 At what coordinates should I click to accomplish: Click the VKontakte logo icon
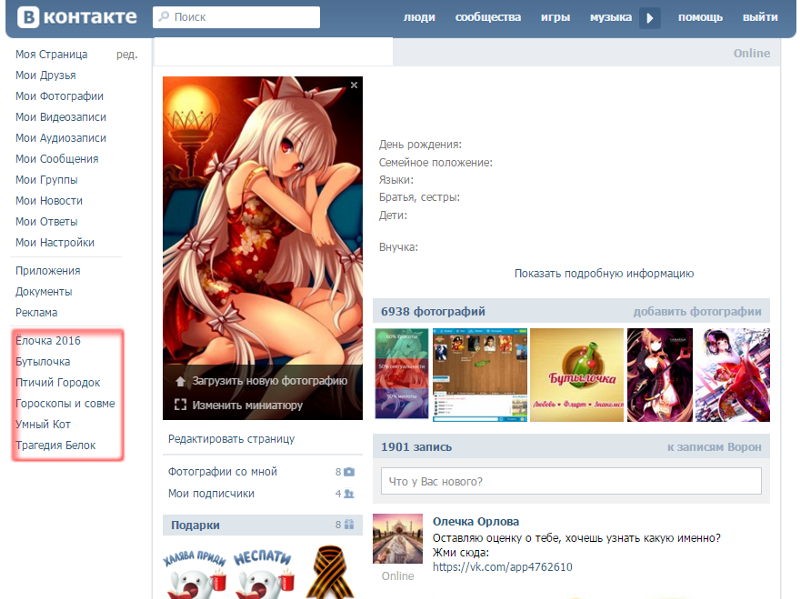(x=28, y=17)
